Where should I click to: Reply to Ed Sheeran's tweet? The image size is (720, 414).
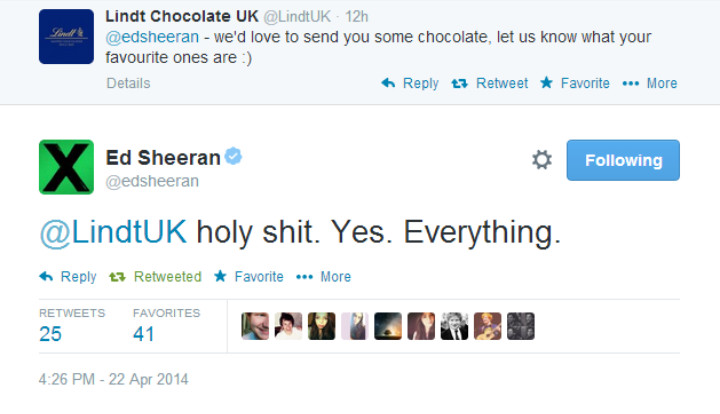tap(68, 276)
